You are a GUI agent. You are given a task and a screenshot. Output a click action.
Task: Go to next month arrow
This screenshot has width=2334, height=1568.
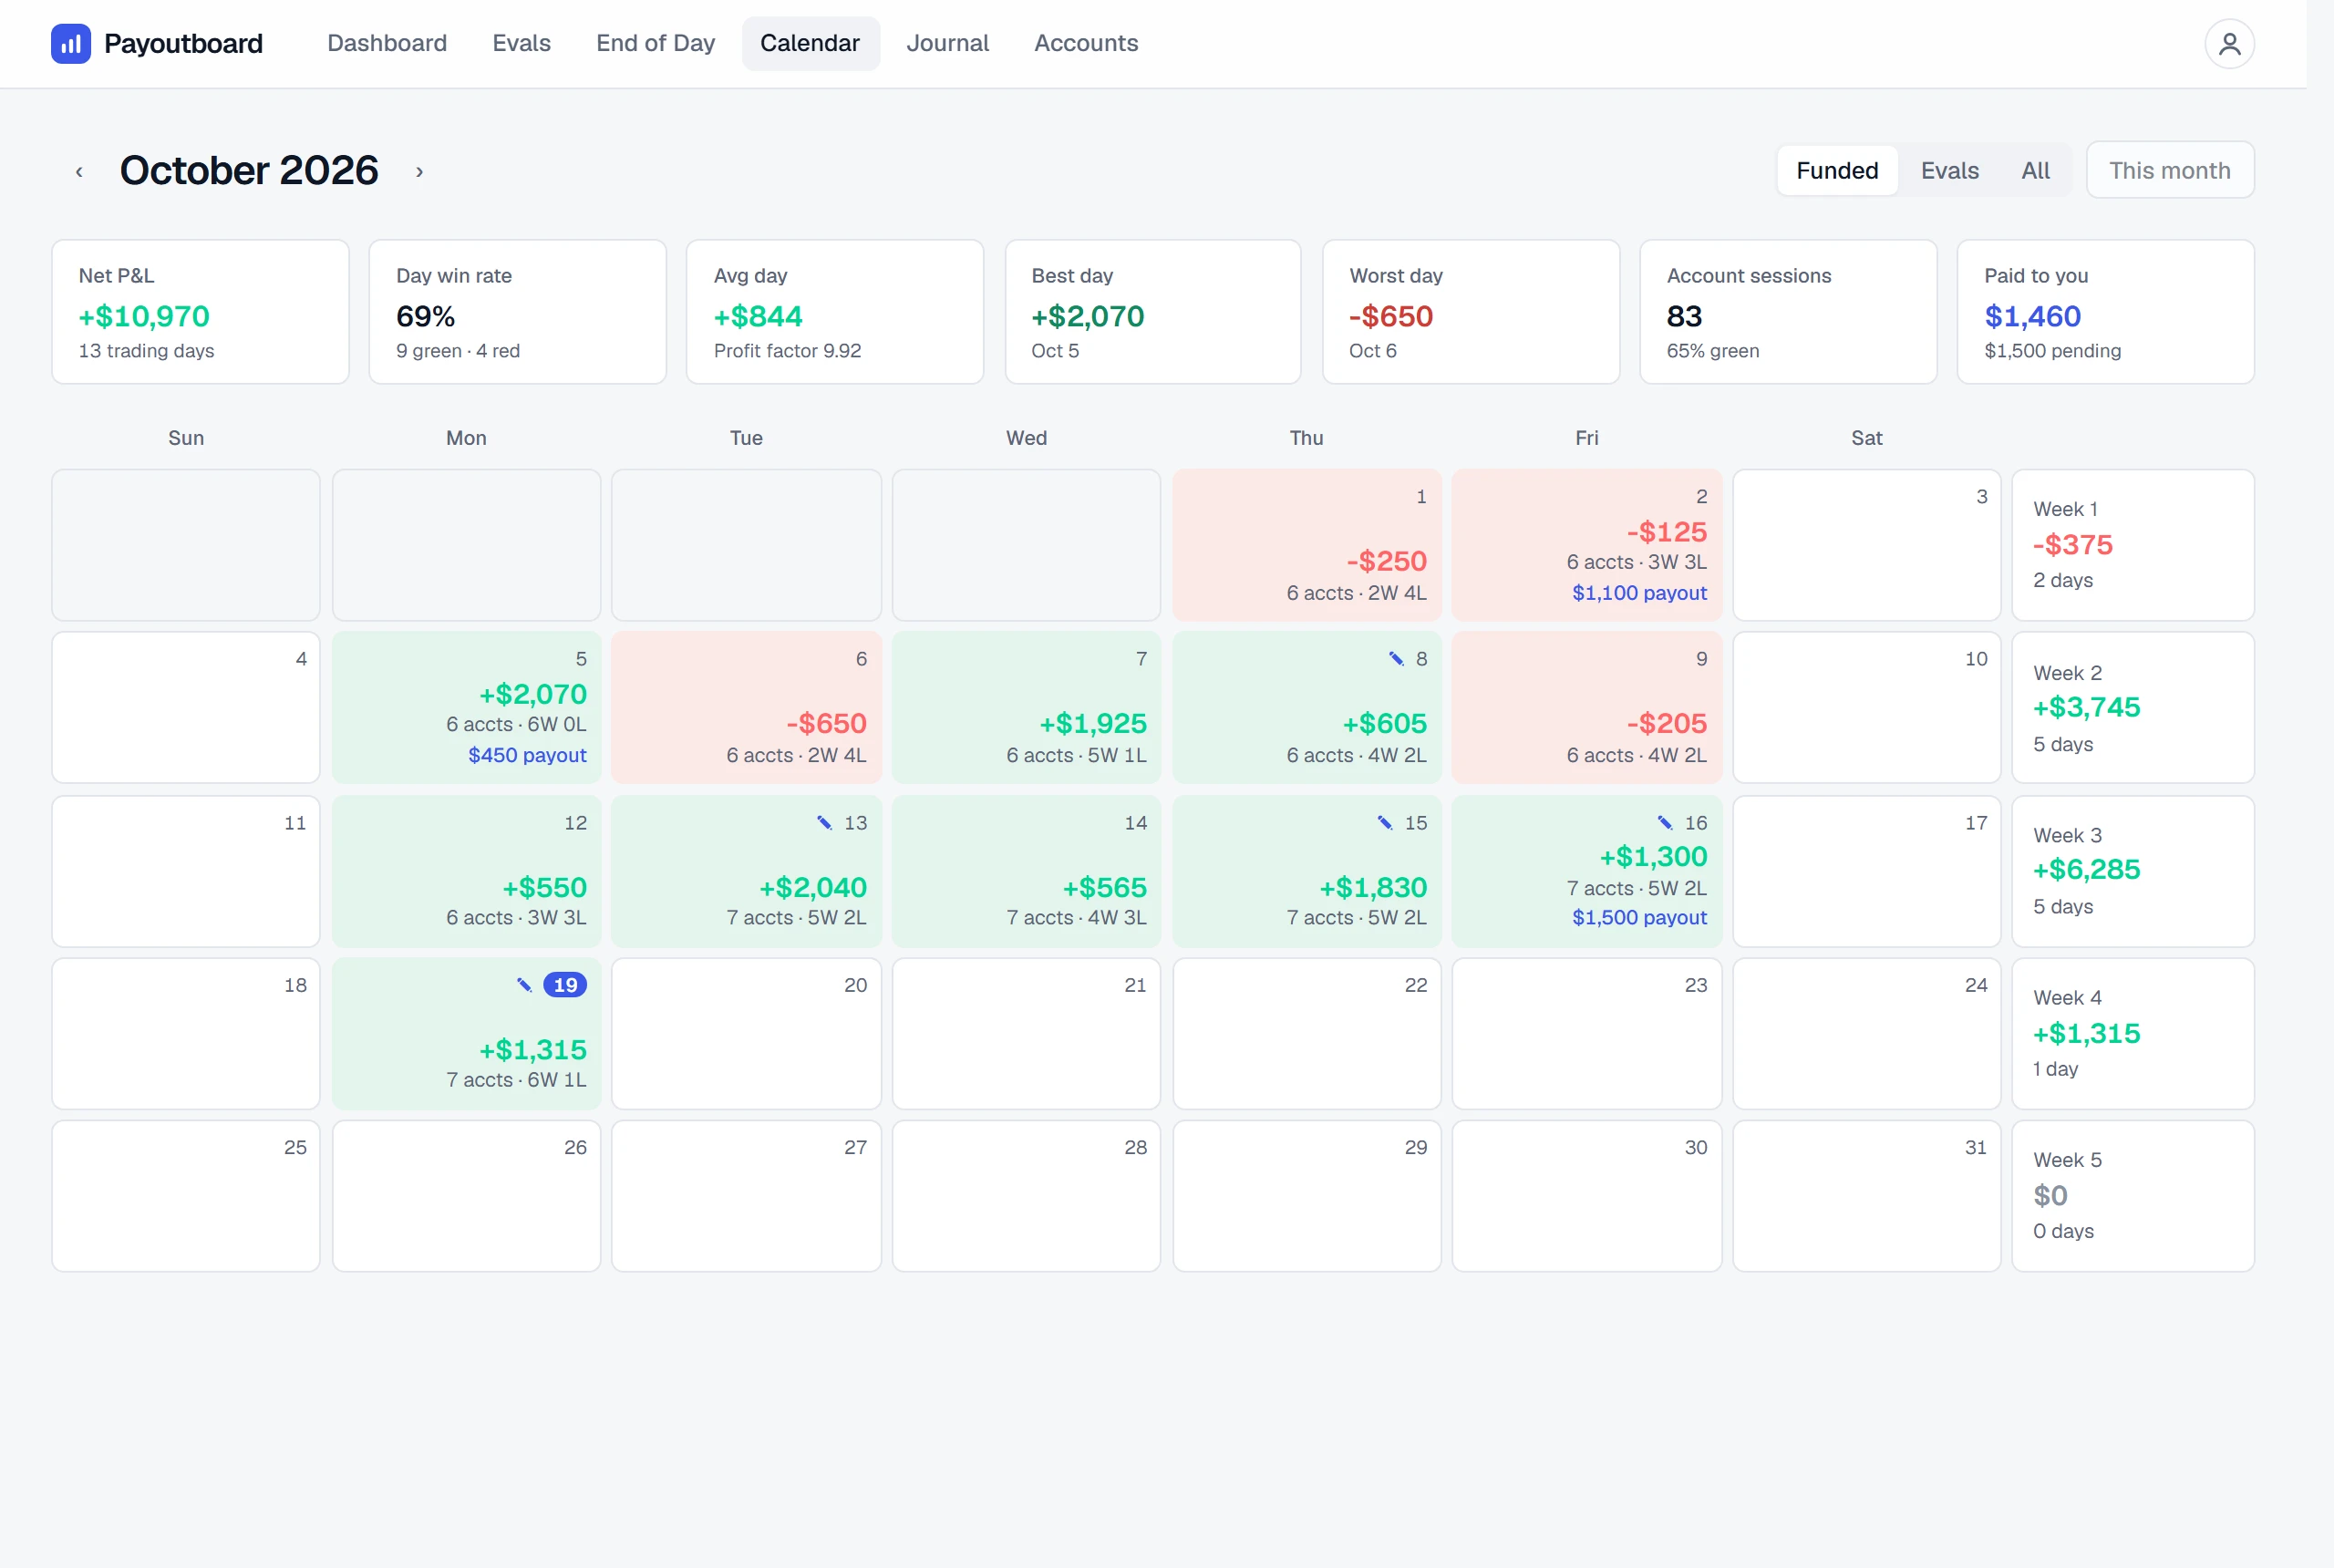[x=419, y=171]
